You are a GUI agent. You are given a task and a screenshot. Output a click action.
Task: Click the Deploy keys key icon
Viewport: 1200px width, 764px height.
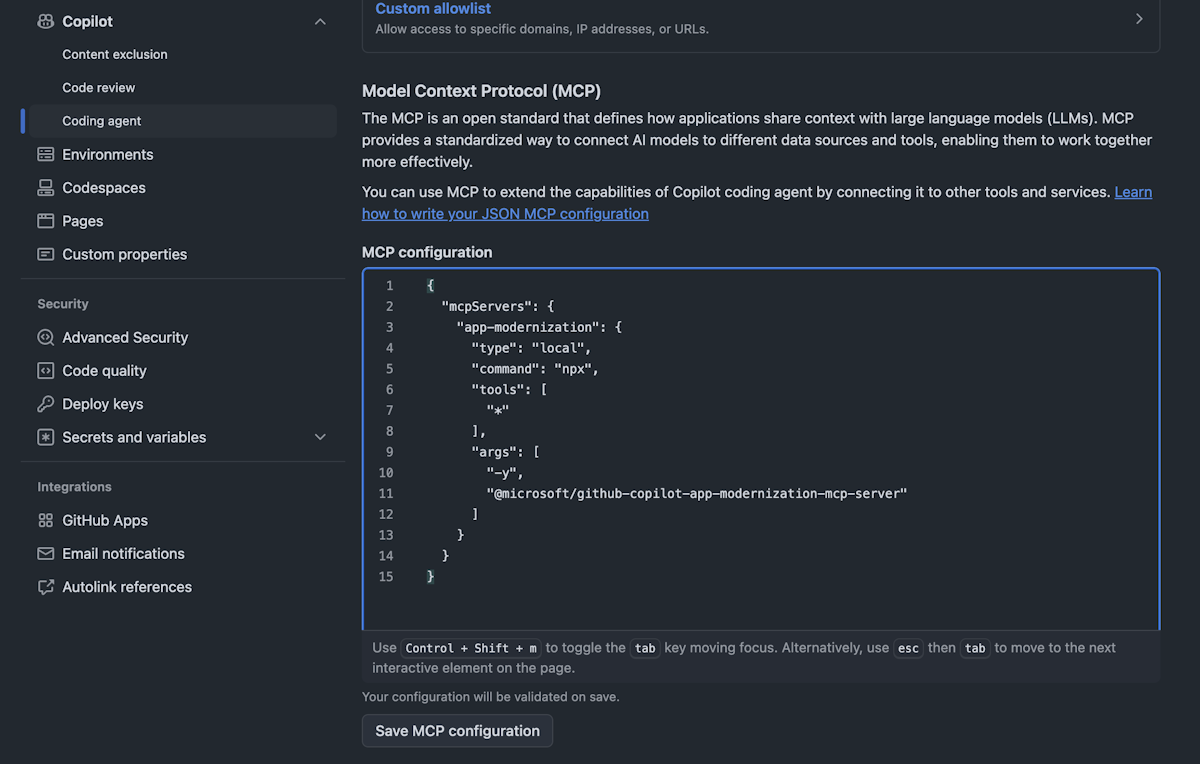[x=45, y=404]
